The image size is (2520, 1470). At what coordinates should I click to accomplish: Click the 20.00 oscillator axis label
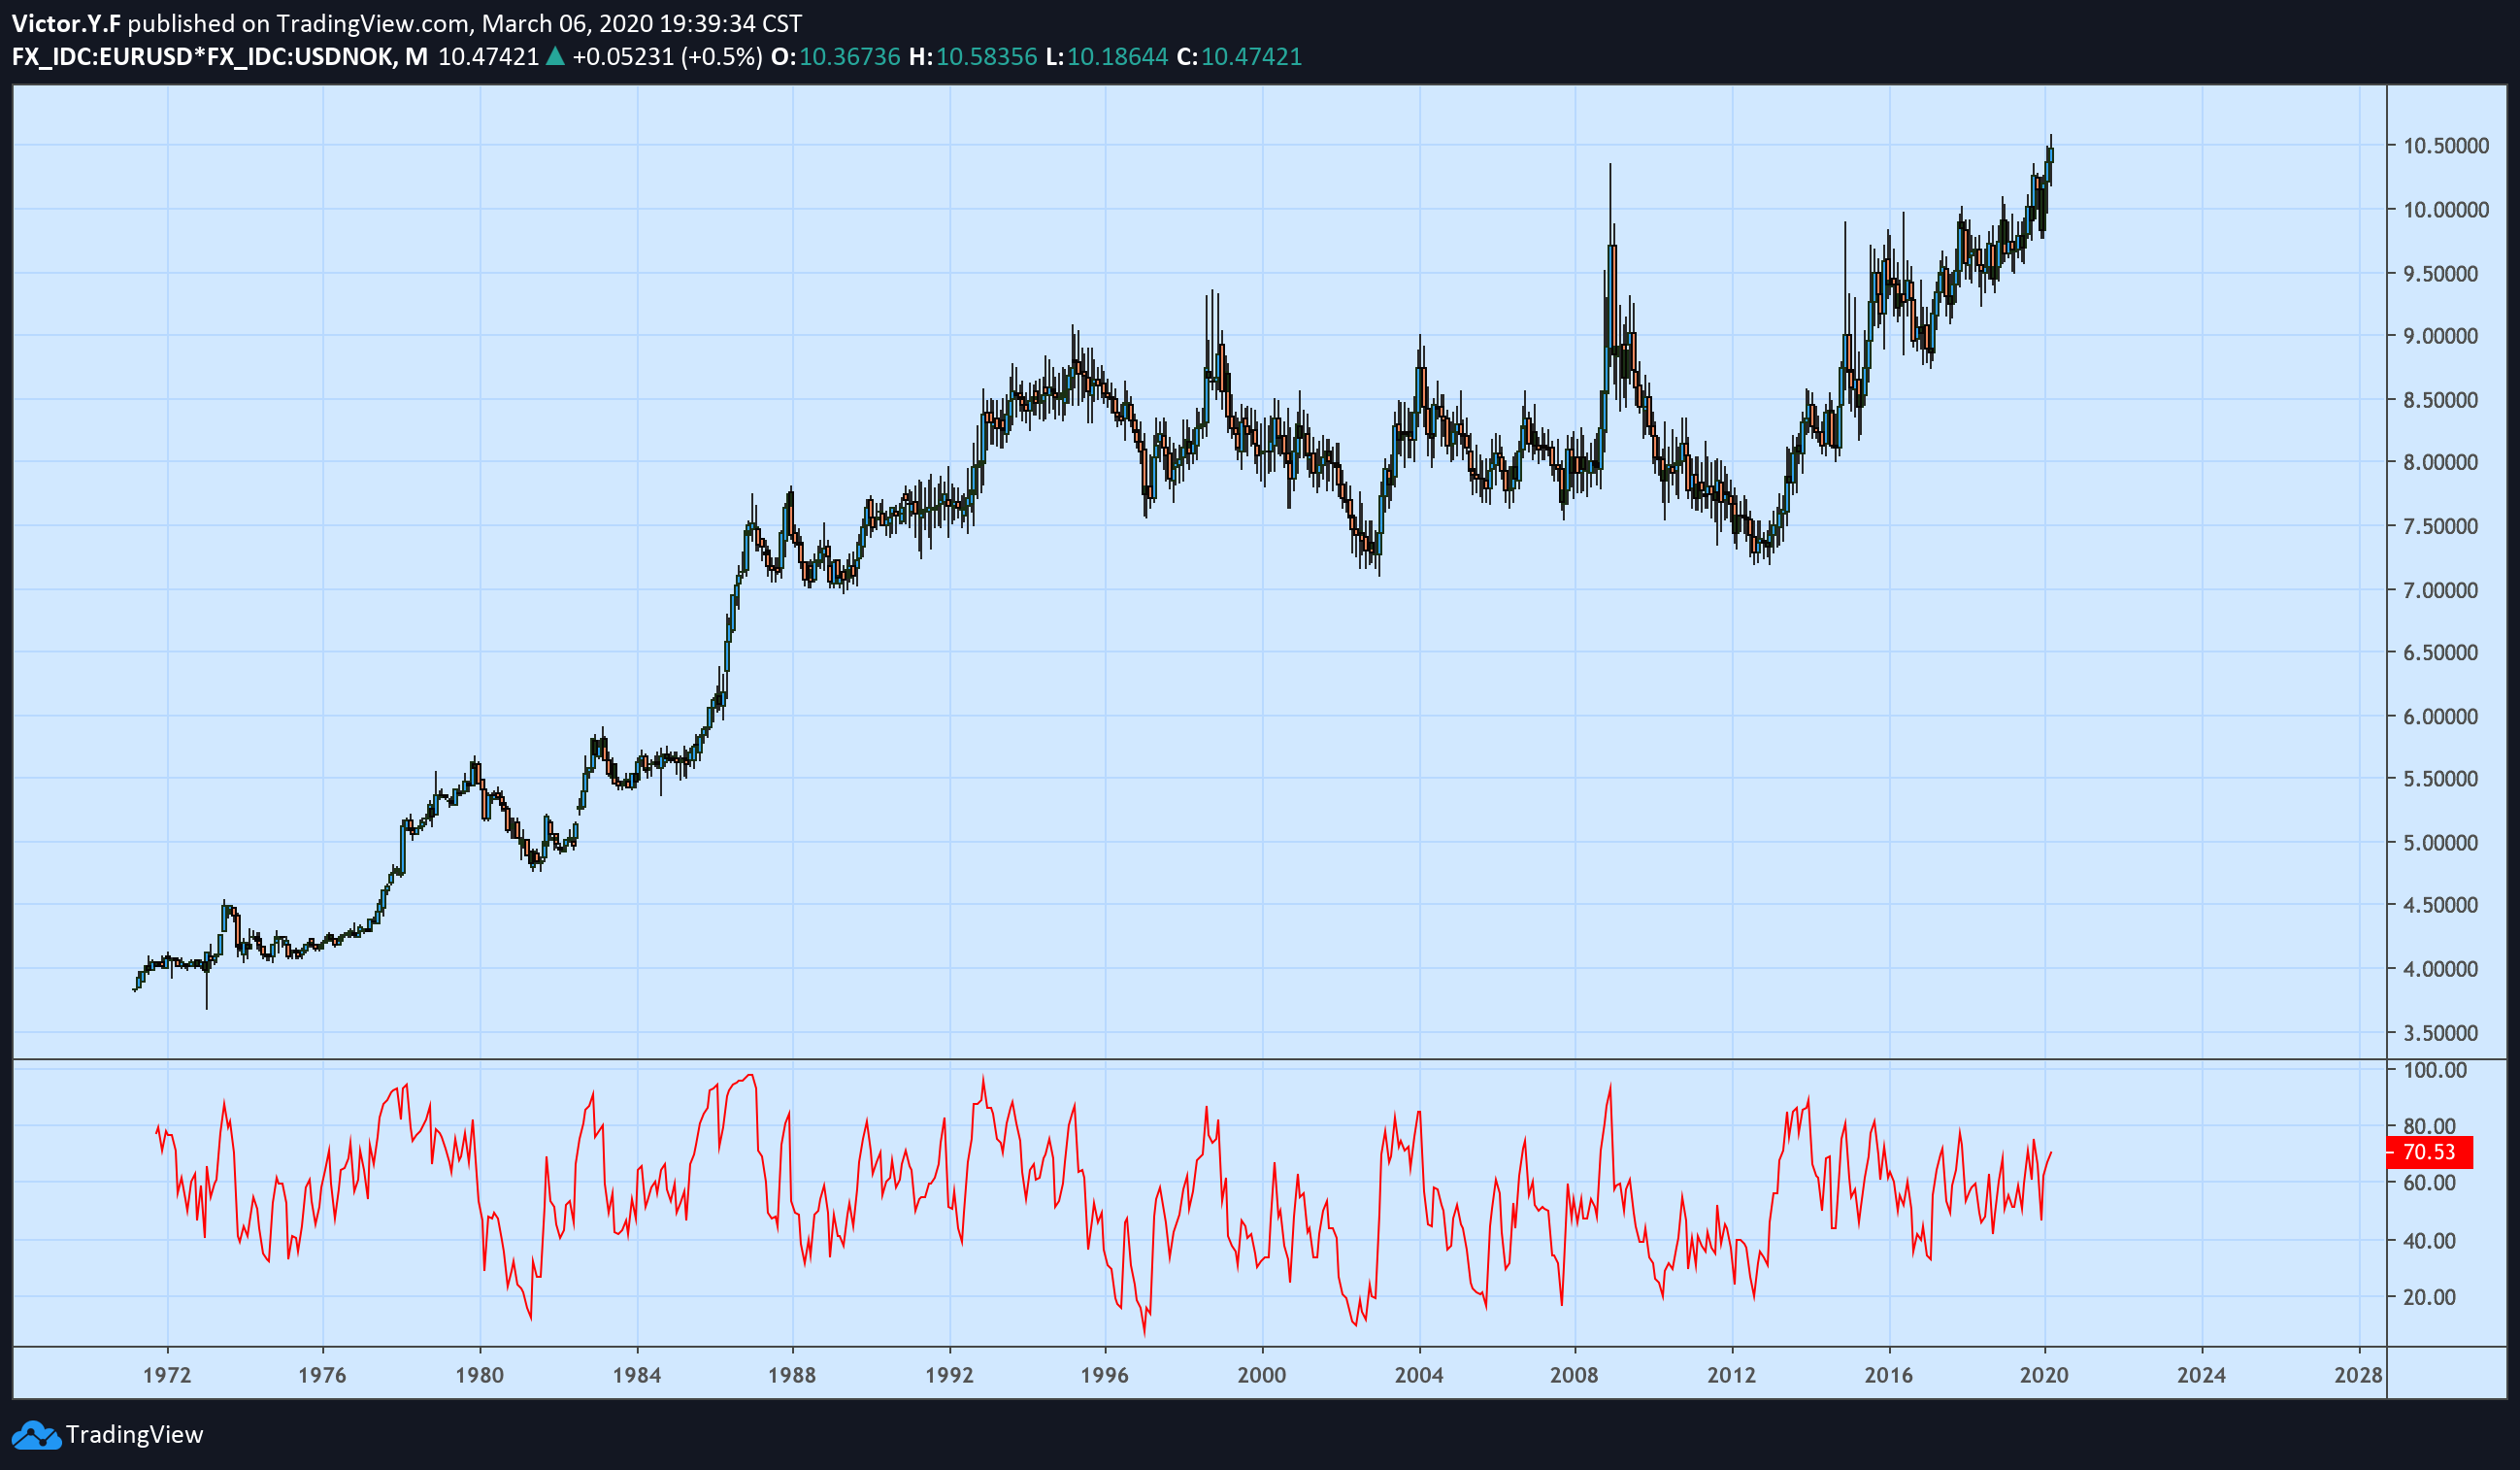(2430, 1297)
